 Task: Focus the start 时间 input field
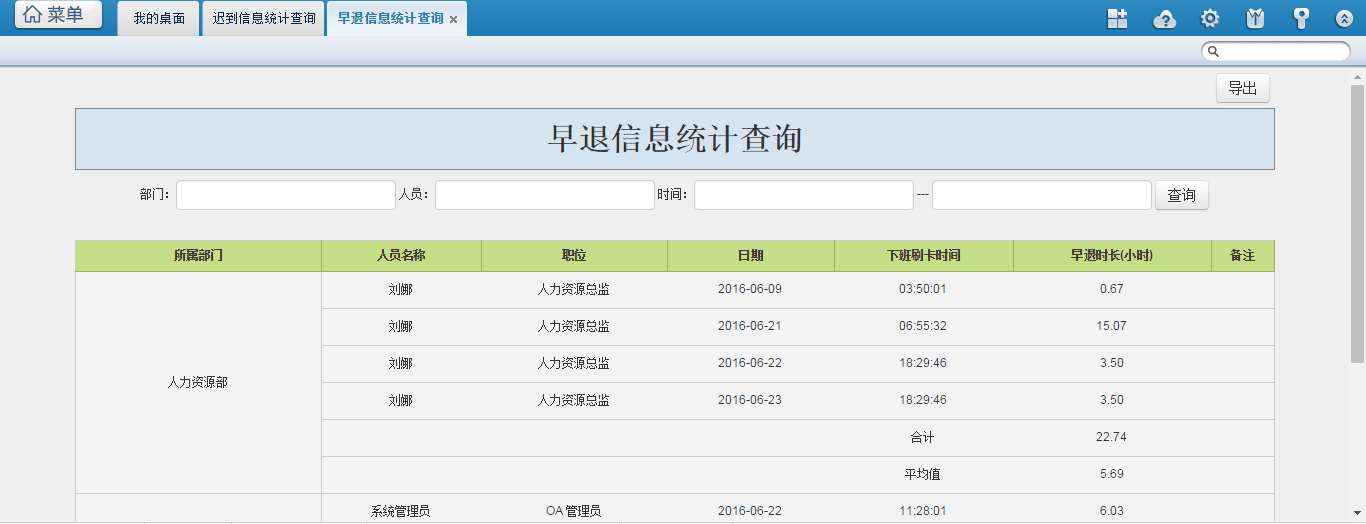[x=804, y=195]
